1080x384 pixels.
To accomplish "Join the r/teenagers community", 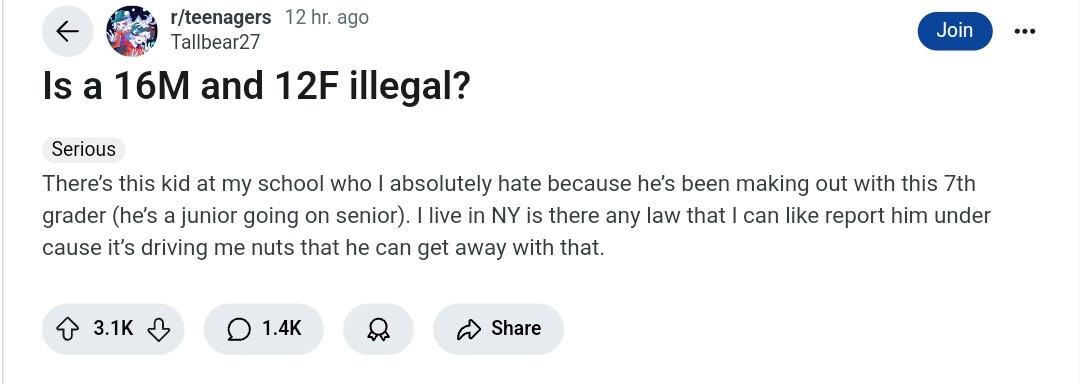I will 955,31.
